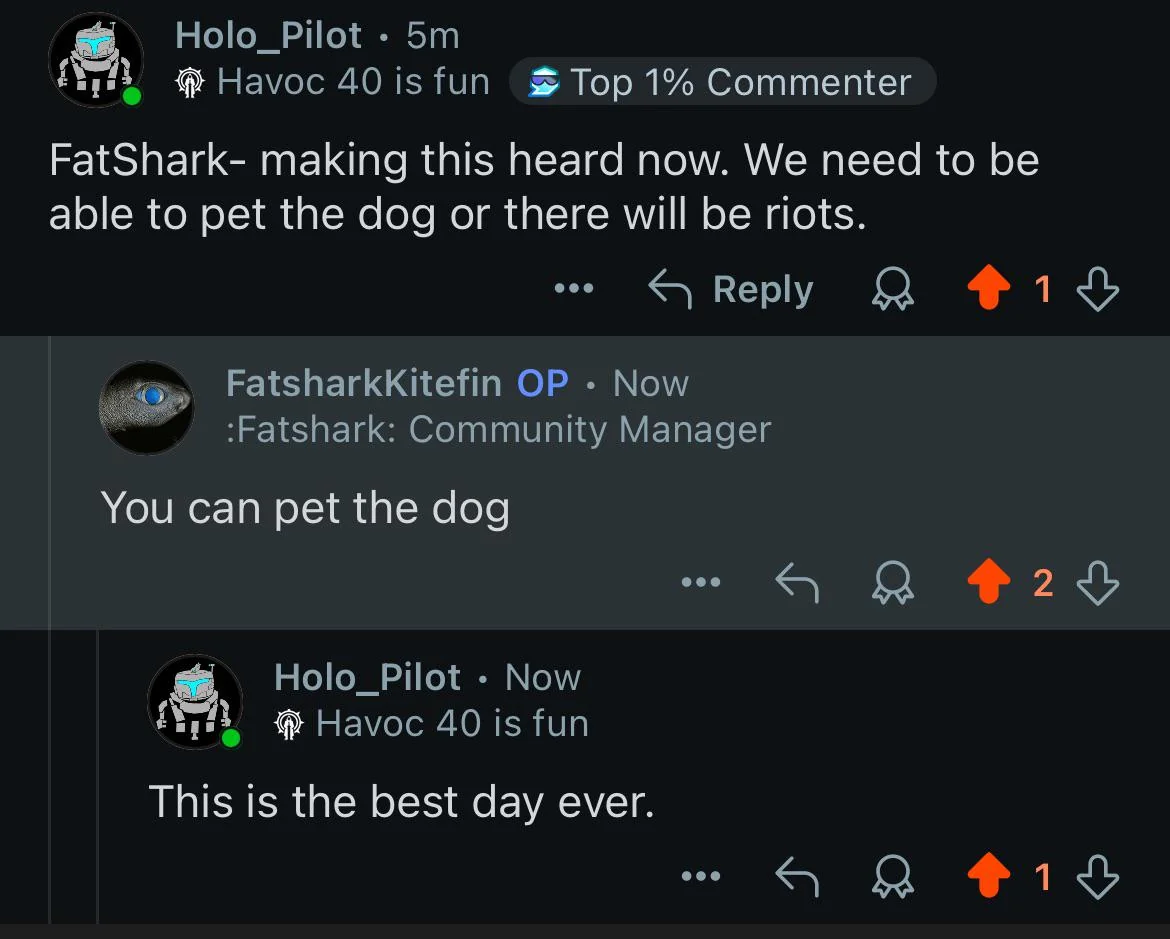Award the 'This is the best day ever' comment
Viewport: 1170px width, 939px height.
893,876
